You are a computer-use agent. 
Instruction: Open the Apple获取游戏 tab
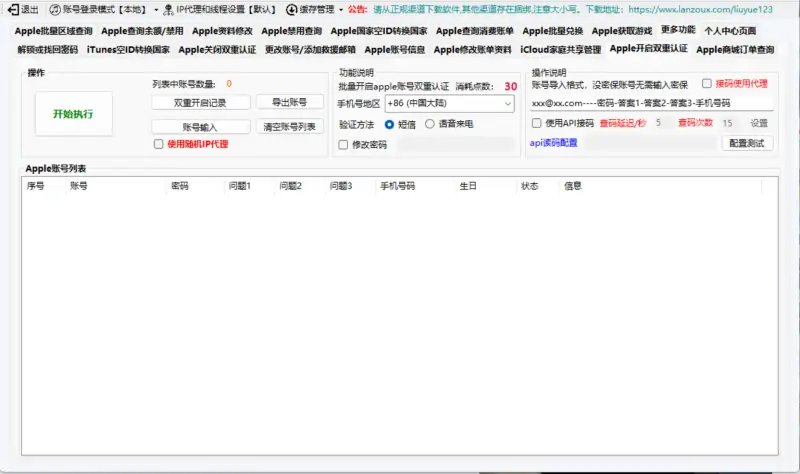(622, 31)
